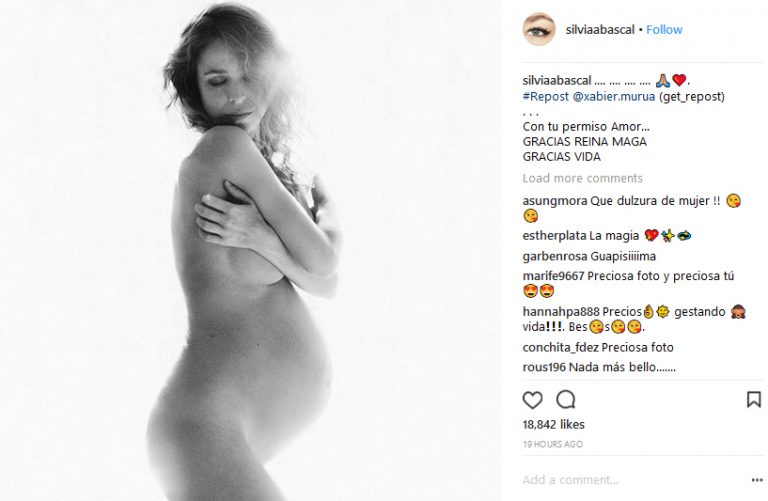Open marife9667's profile from comments
This screenshot has width=768, height=501.
[x=553, y=276]
